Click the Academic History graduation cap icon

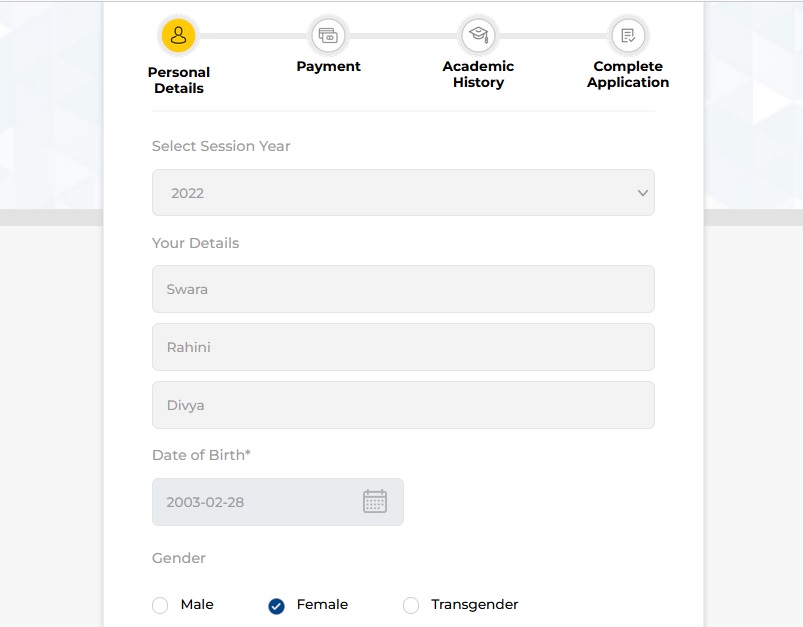coord(478,35)
